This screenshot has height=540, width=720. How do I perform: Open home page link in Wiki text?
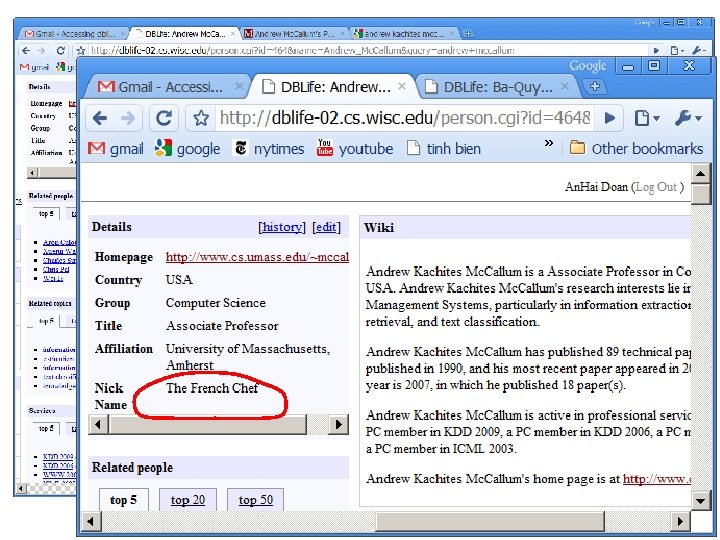(x=657, y=479)
